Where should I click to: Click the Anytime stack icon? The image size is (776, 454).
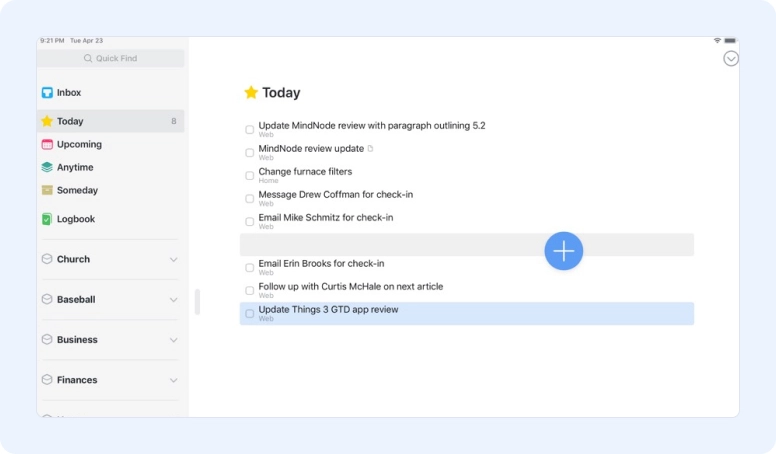47,167
